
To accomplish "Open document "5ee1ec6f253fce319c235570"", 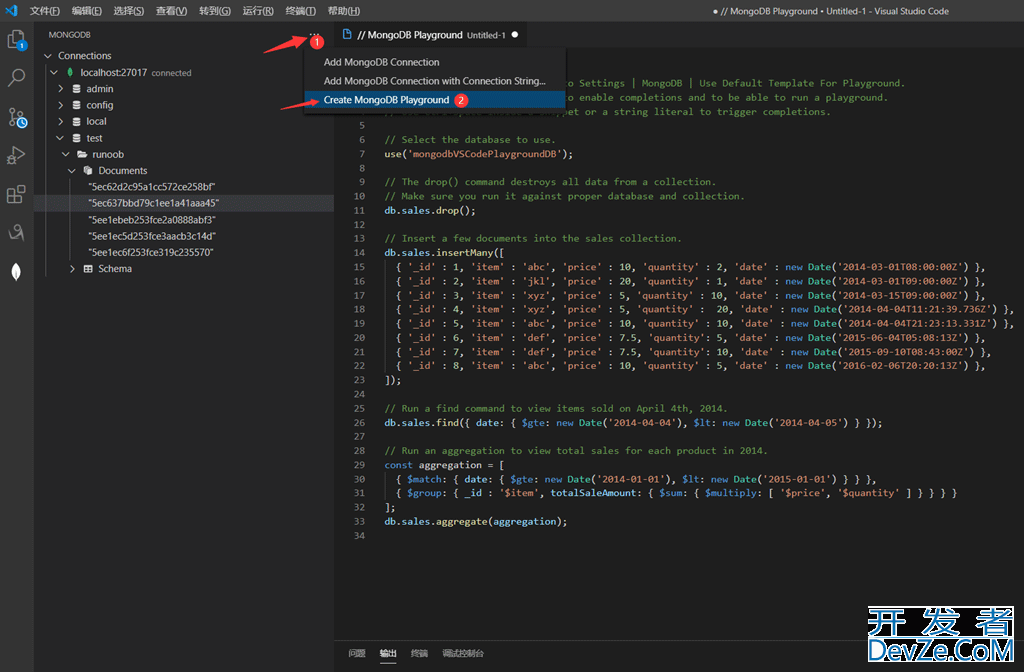I will 151,253.
